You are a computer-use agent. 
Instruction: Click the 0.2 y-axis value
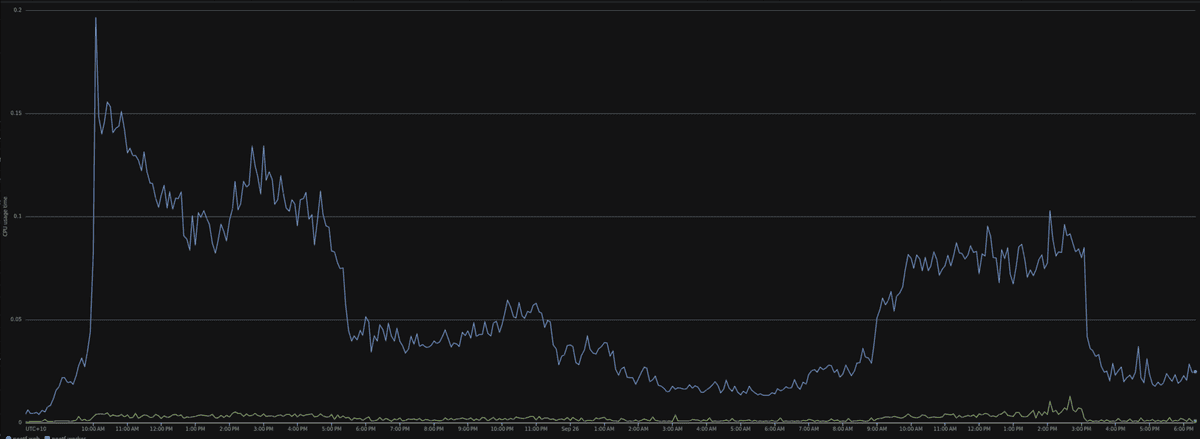pyautogui.click(x=20, y=10)
